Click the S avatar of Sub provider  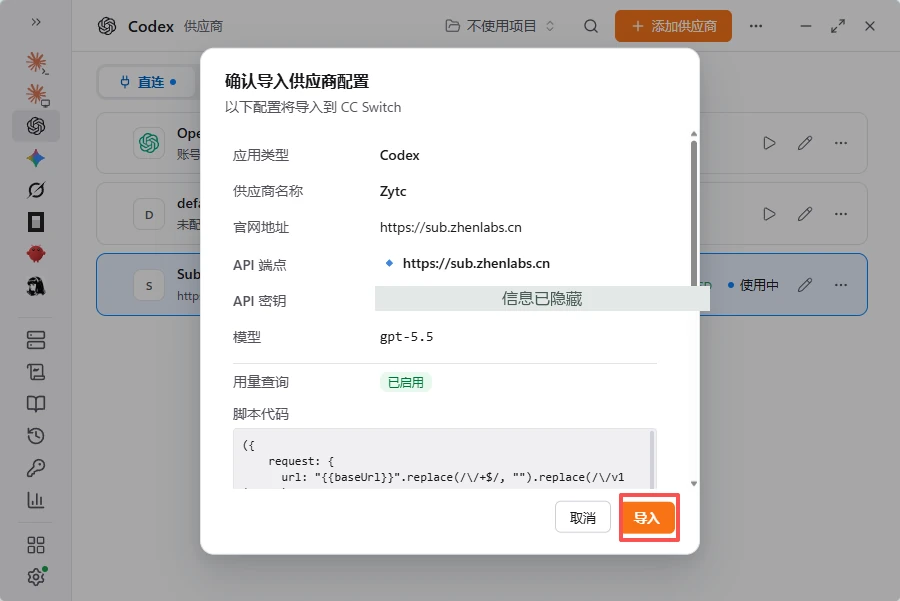click(149, 285)
